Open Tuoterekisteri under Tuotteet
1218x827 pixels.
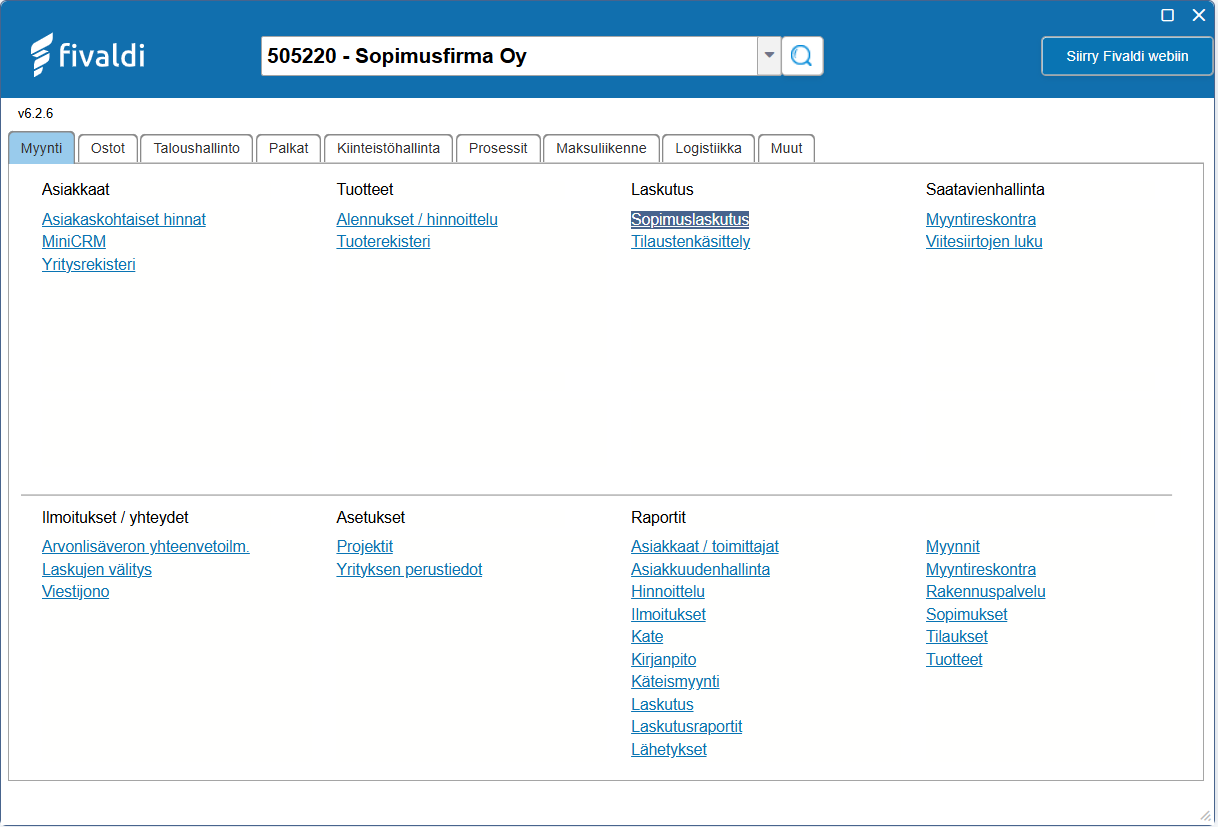[383, 242]
